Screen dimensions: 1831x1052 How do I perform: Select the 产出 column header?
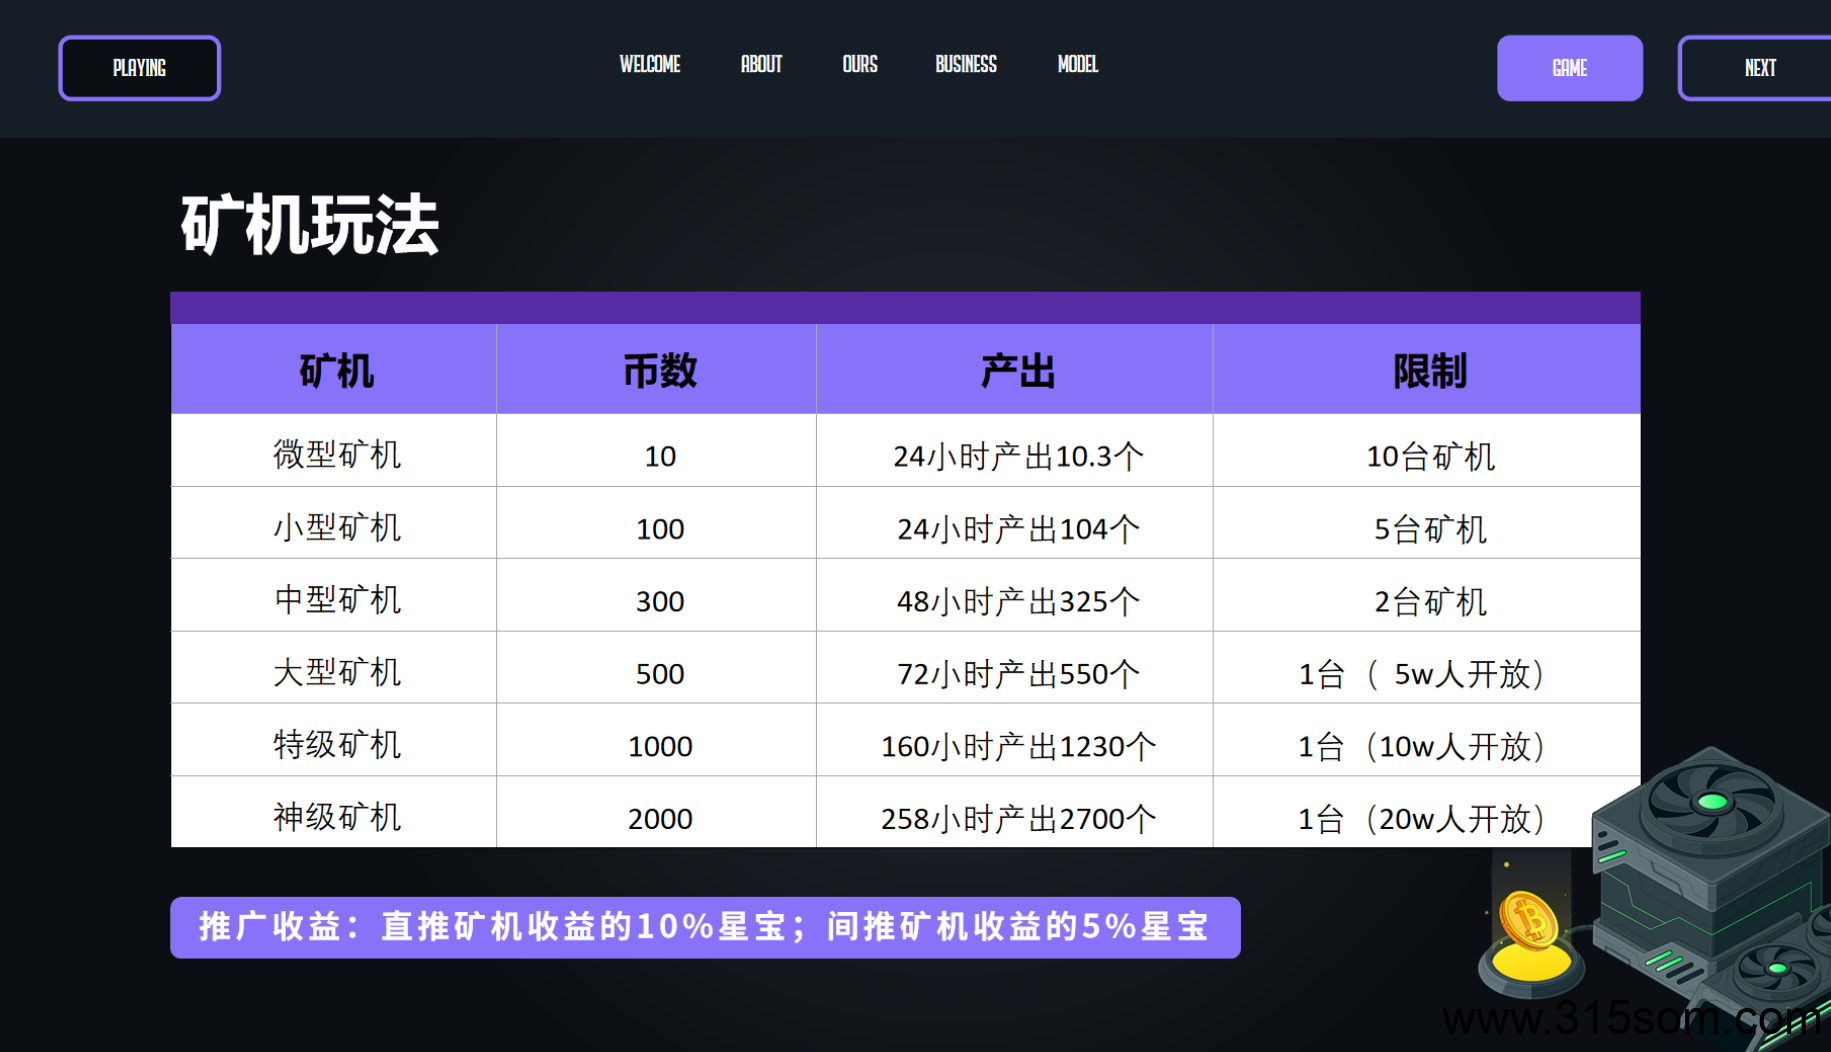(1017, 371)
